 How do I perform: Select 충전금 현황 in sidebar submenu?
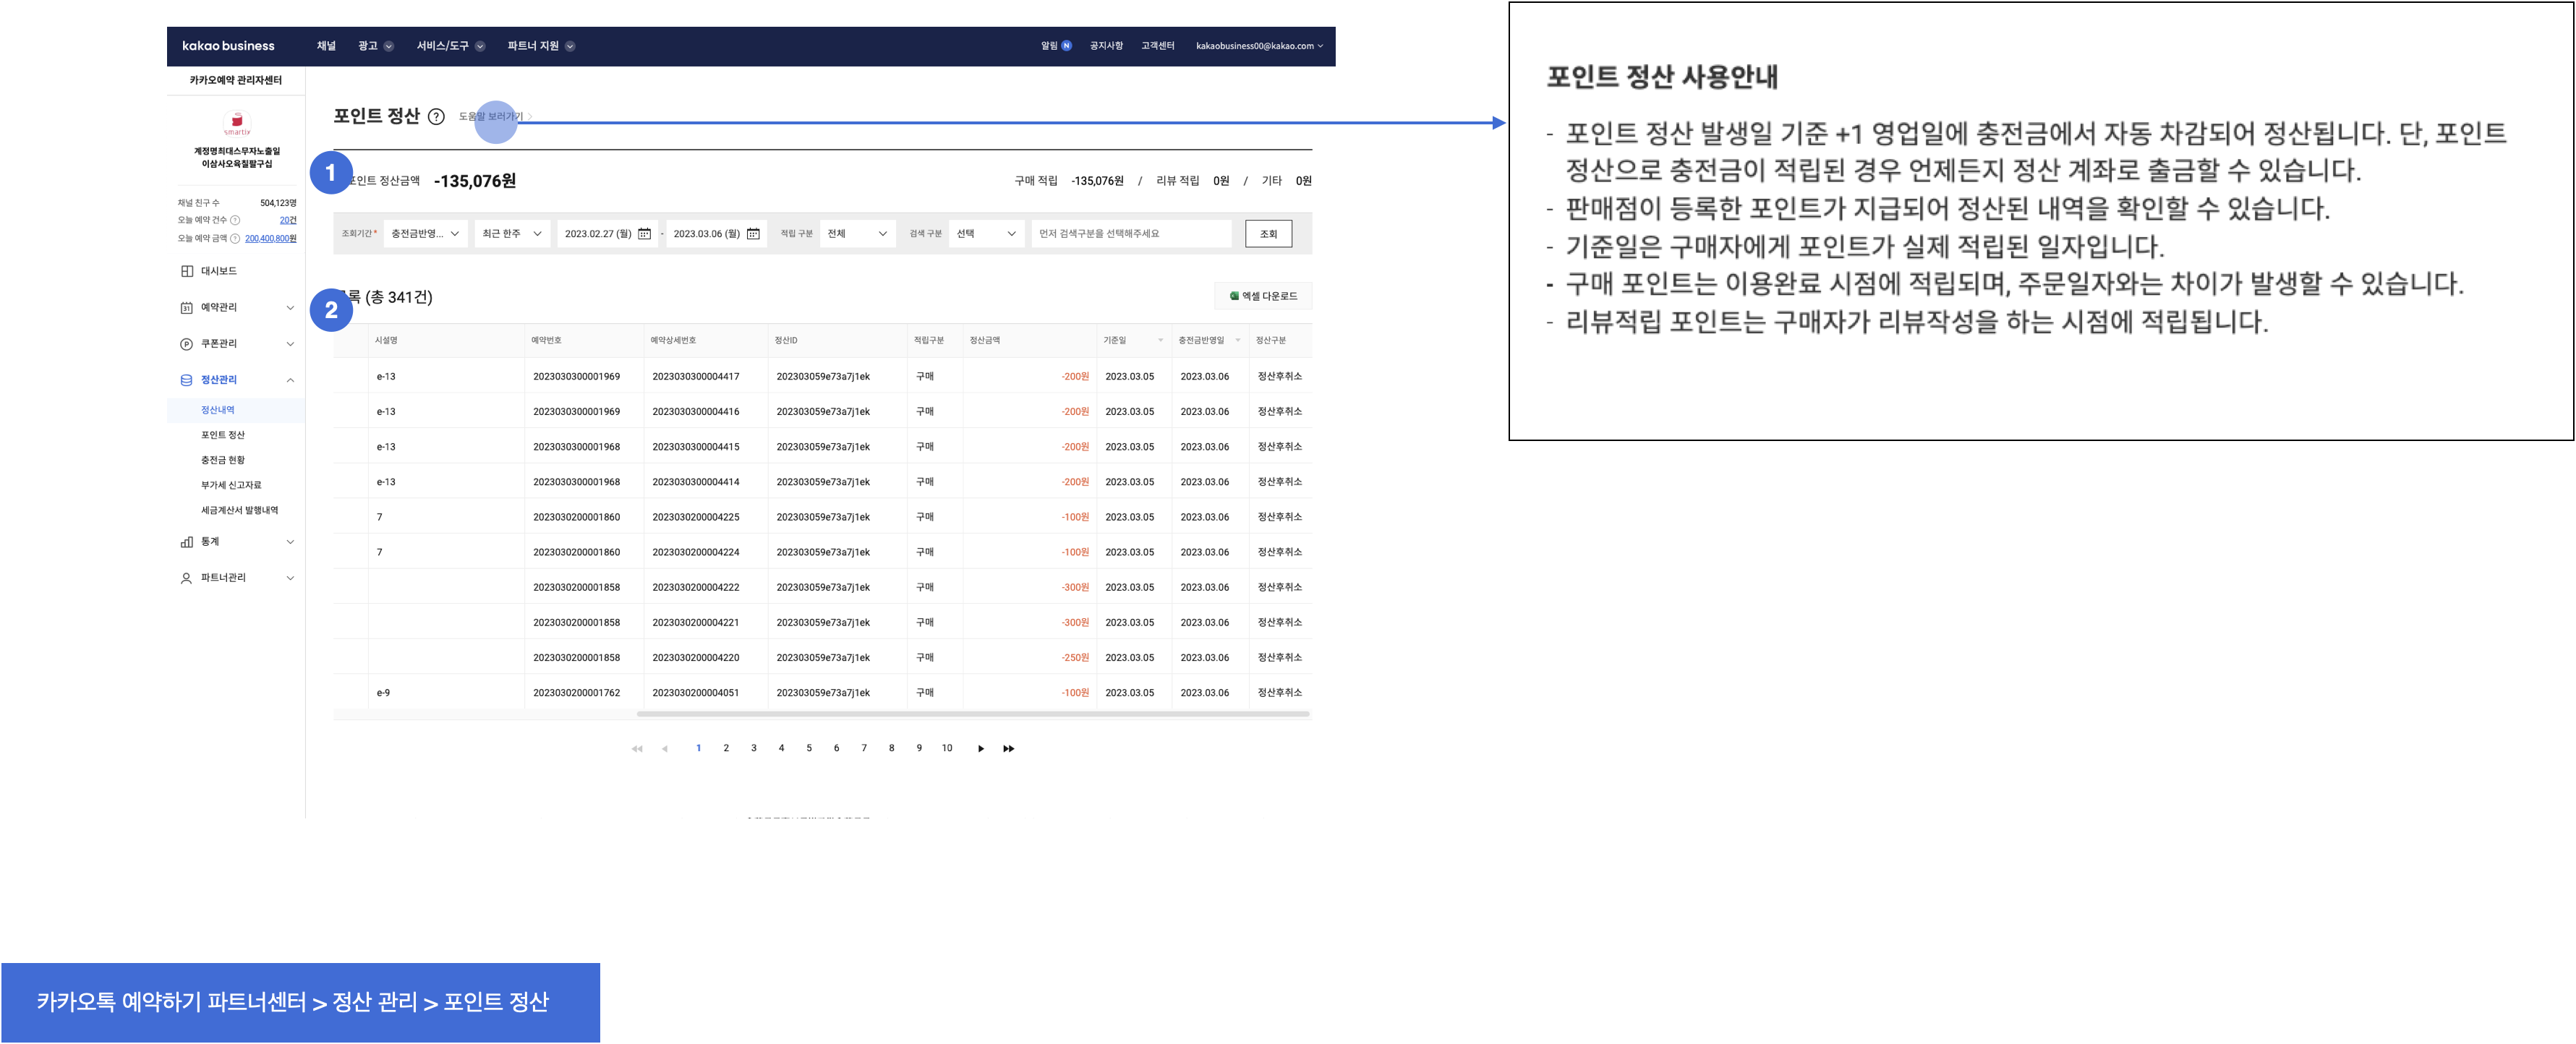click(x=222, y=460)
